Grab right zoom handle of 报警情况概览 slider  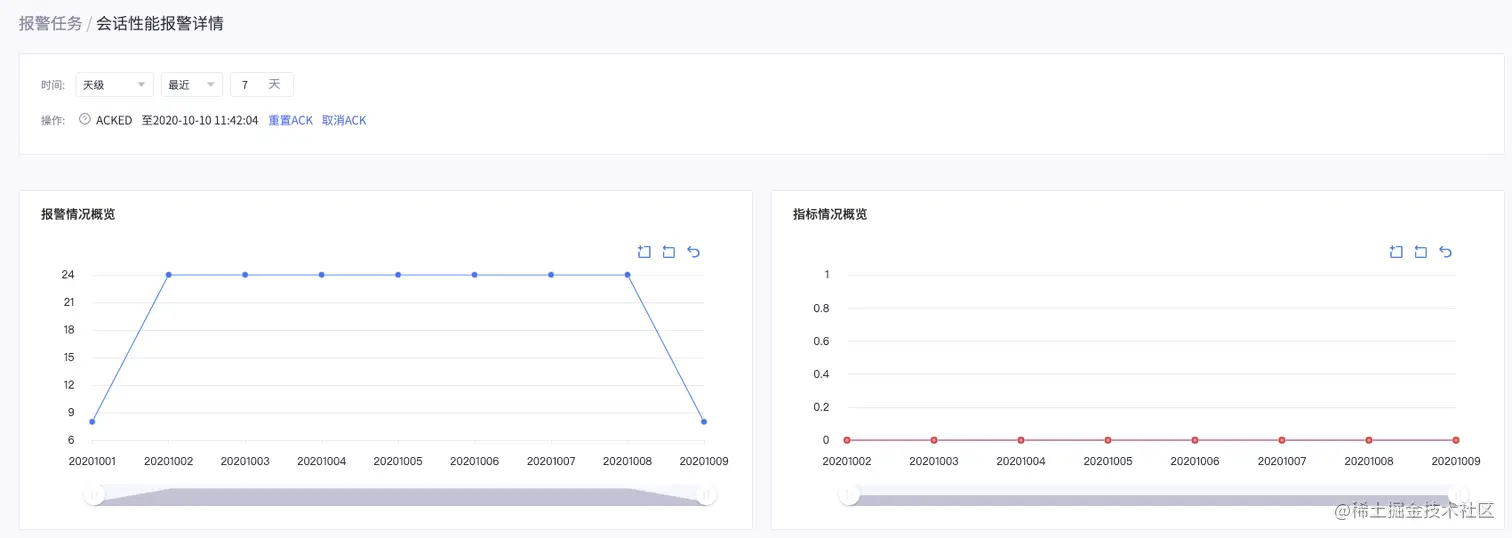click(x=706, y=495)
